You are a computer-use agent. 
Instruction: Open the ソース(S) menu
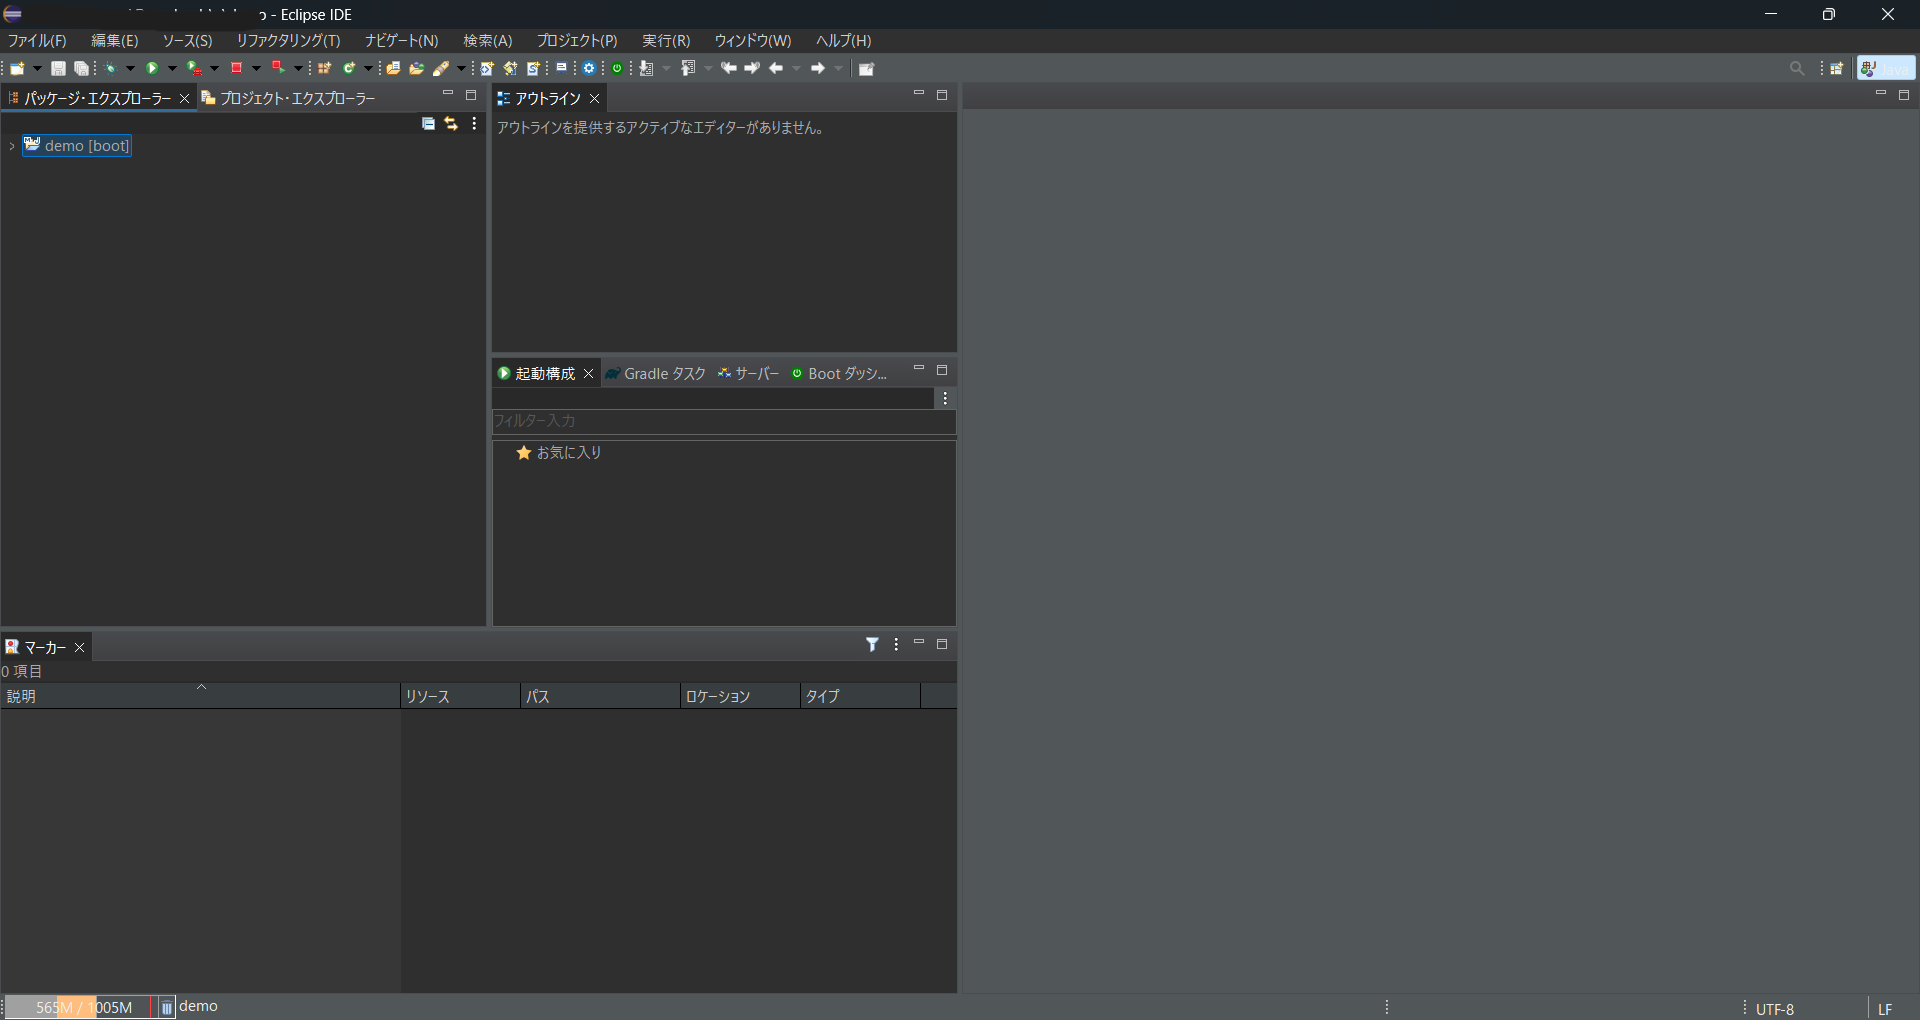coord(188,41)
